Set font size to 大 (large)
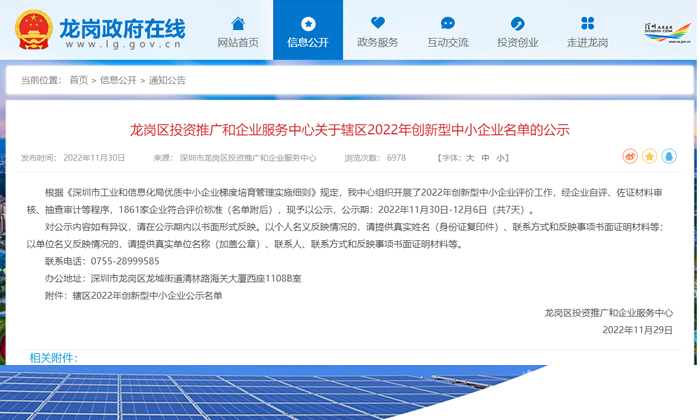 [x=470, y=158]
